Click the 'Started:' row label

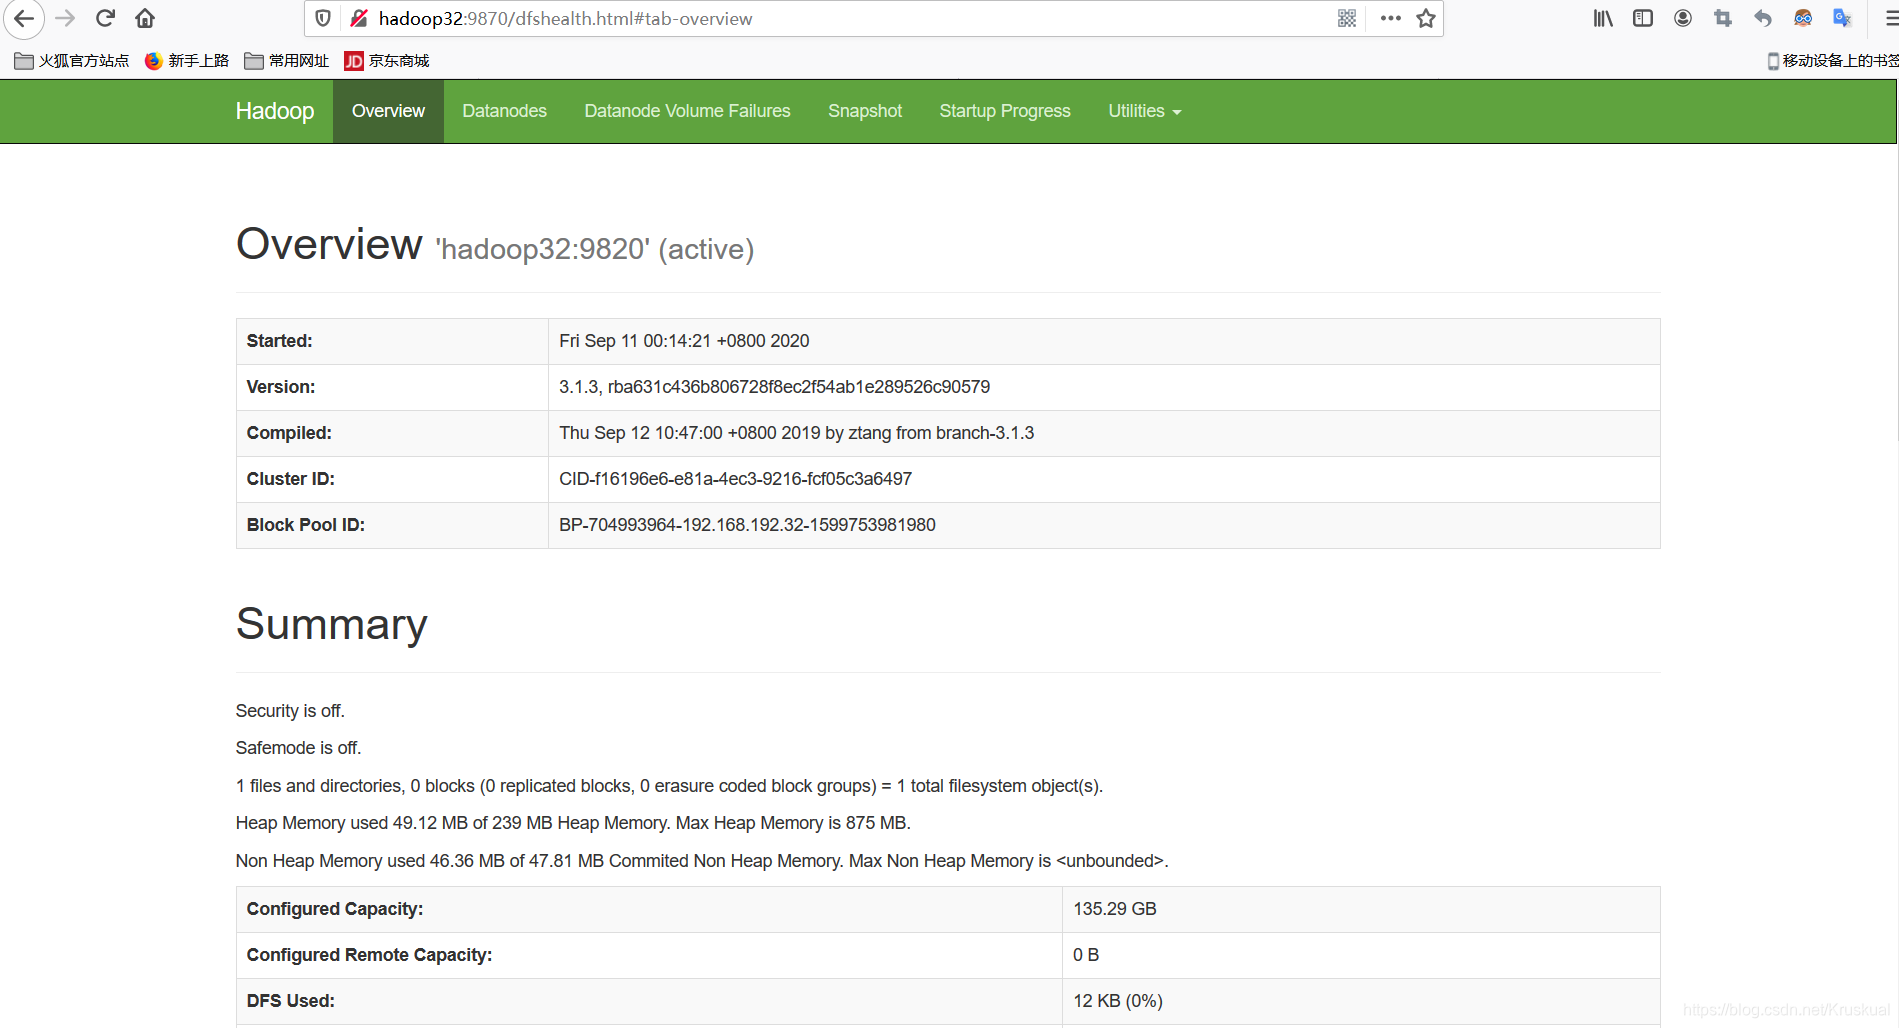[x=279, y=341]
